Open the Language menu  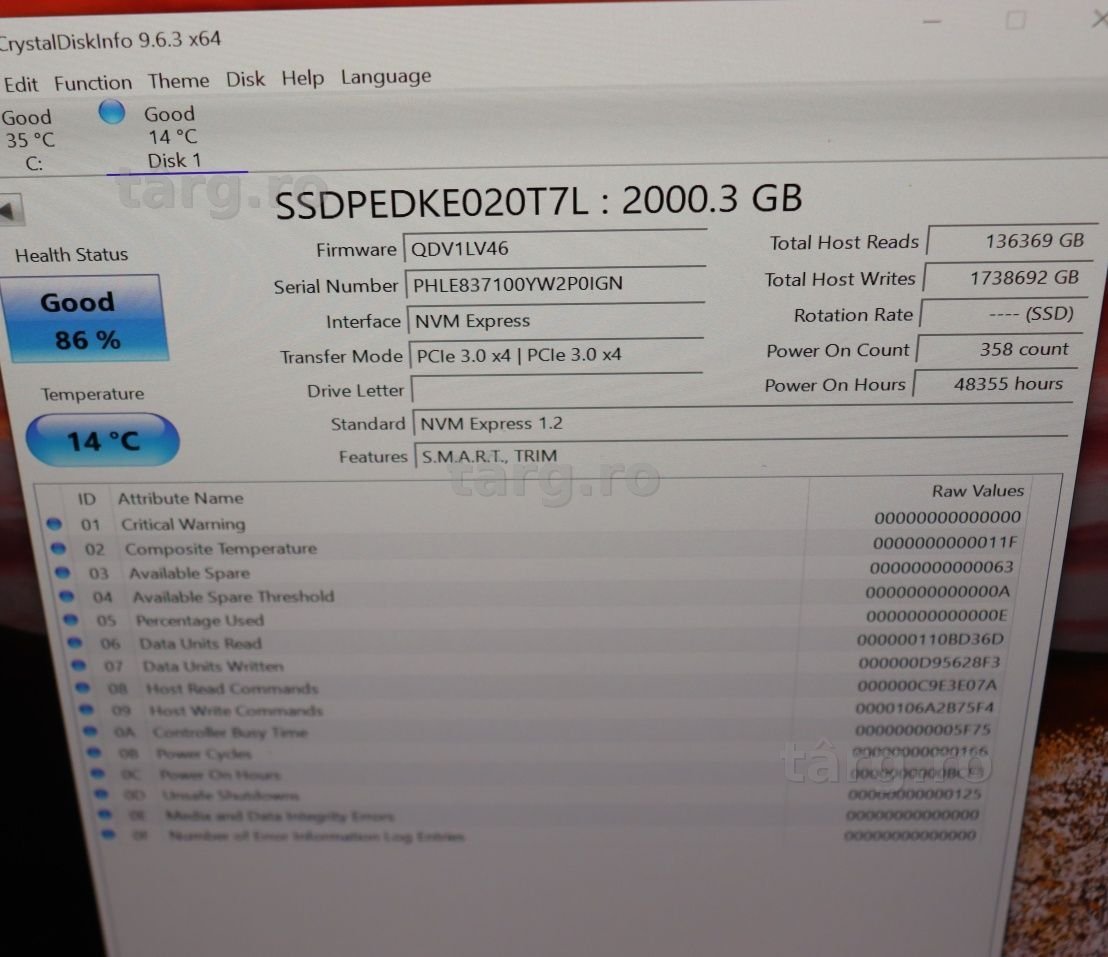pos(386,76)
